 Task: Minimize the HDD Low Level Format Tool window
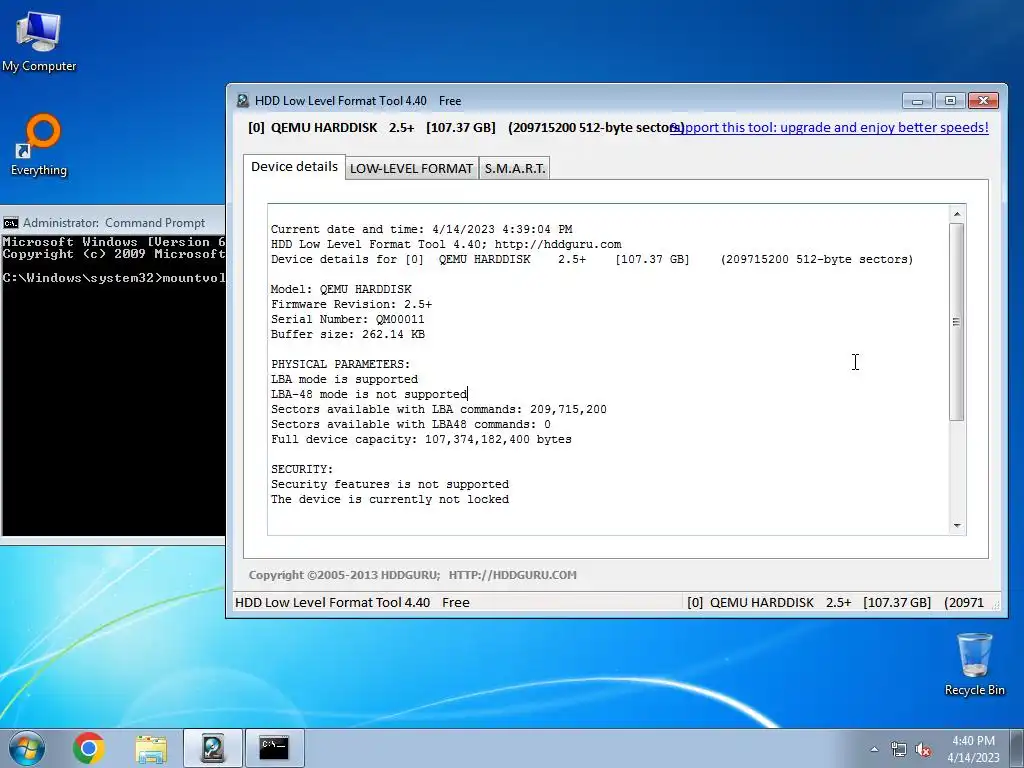pyautogui.click(x=918, y=101)
